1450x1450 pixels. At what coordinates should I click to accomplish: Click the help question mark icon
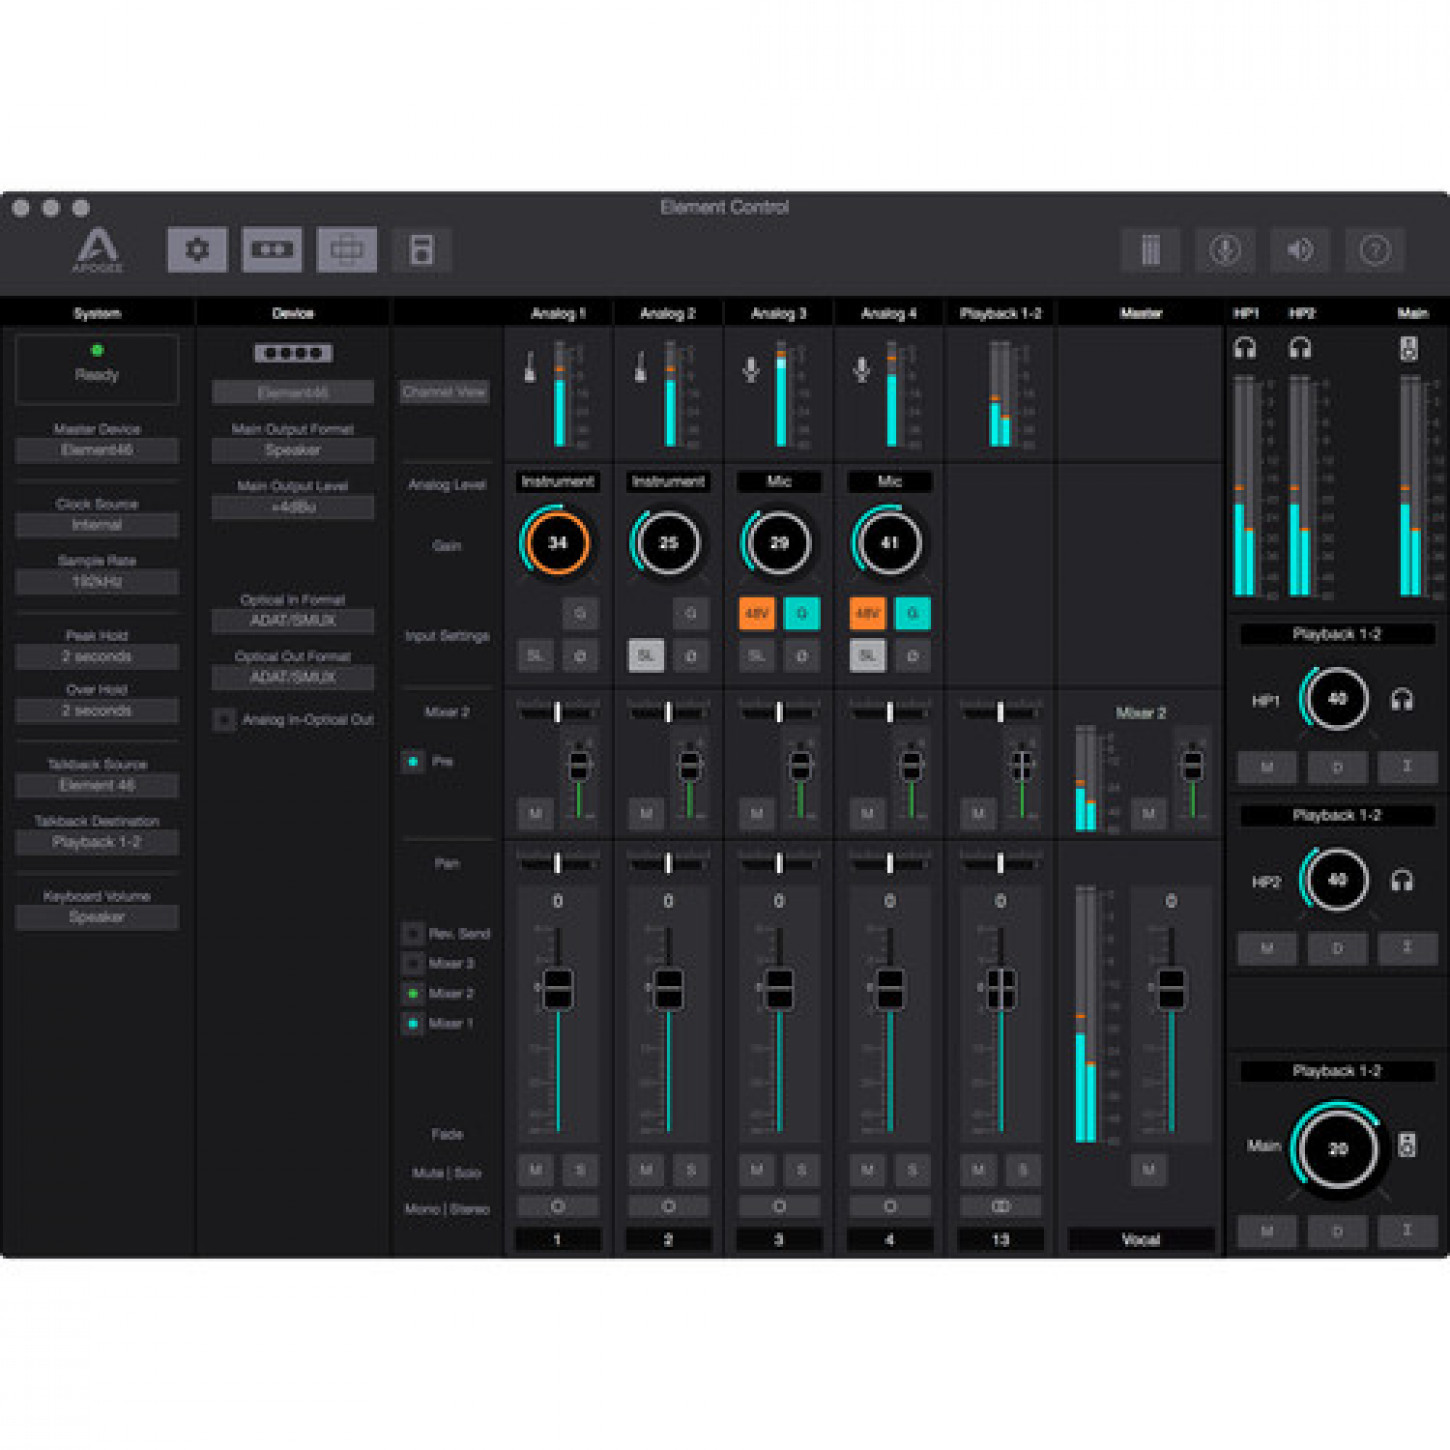click(1375, 250)
